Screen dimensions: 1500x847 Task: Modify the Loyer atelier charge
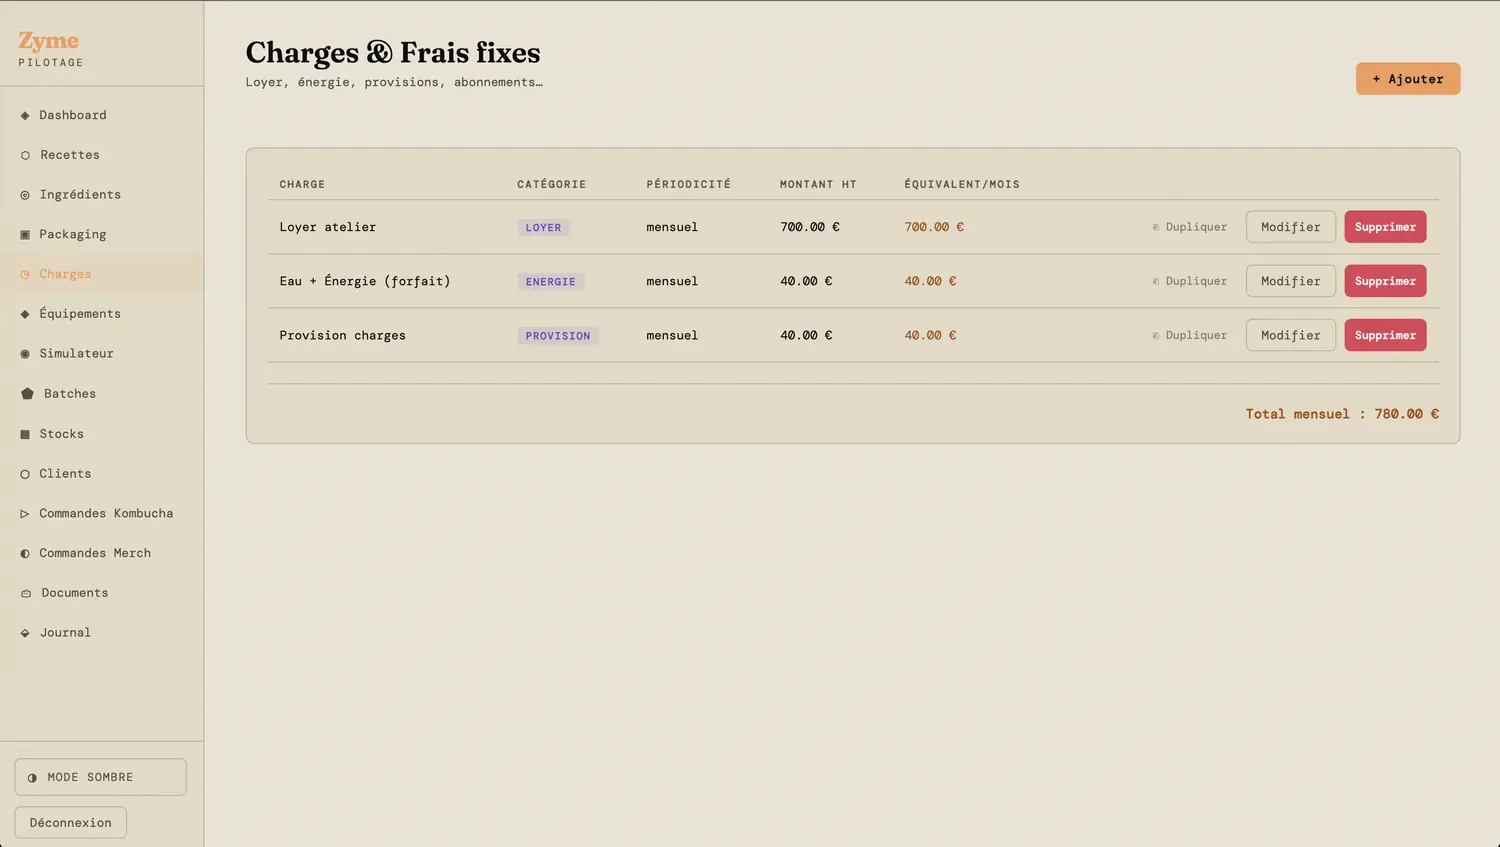pyautogui.click(x=1290, y=227)
